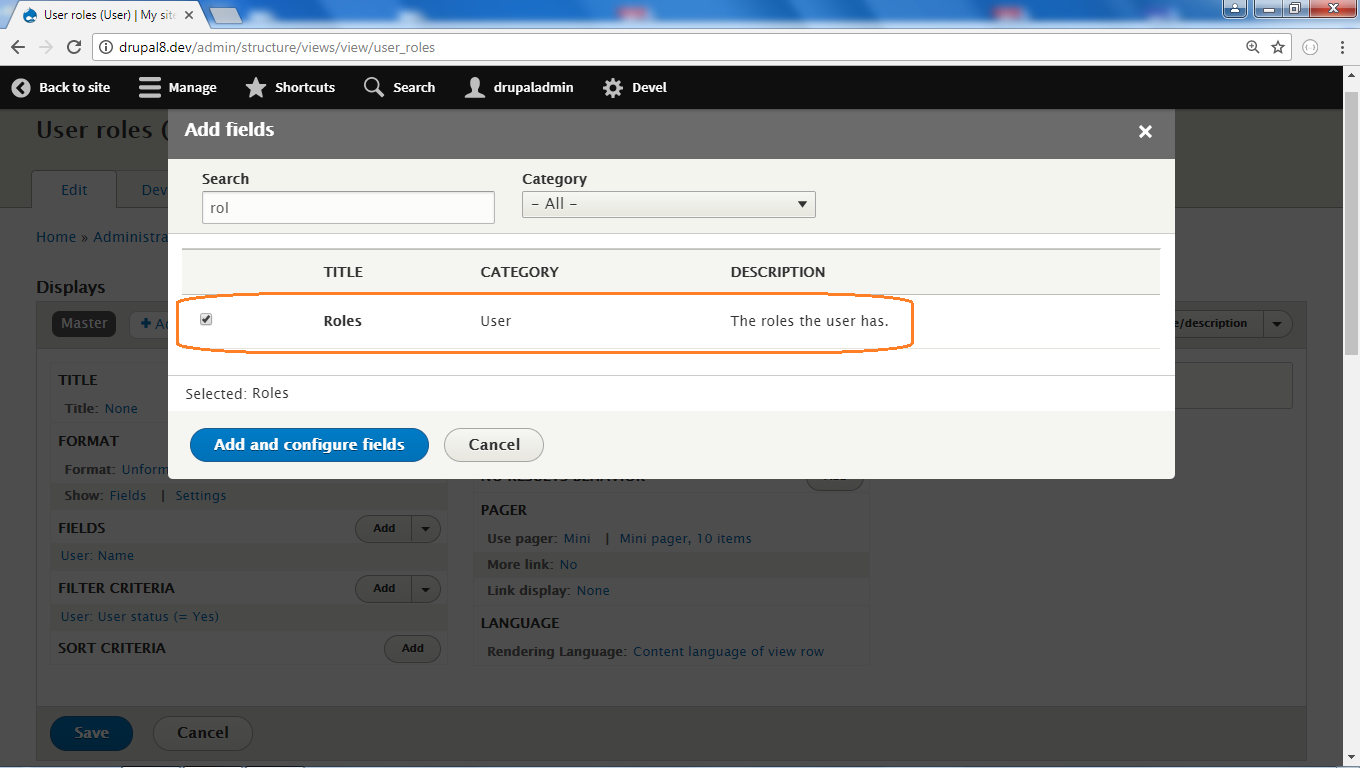Change pager type Mini link
This screenshot has height=768, width=1360.
(x=577, y=539)
